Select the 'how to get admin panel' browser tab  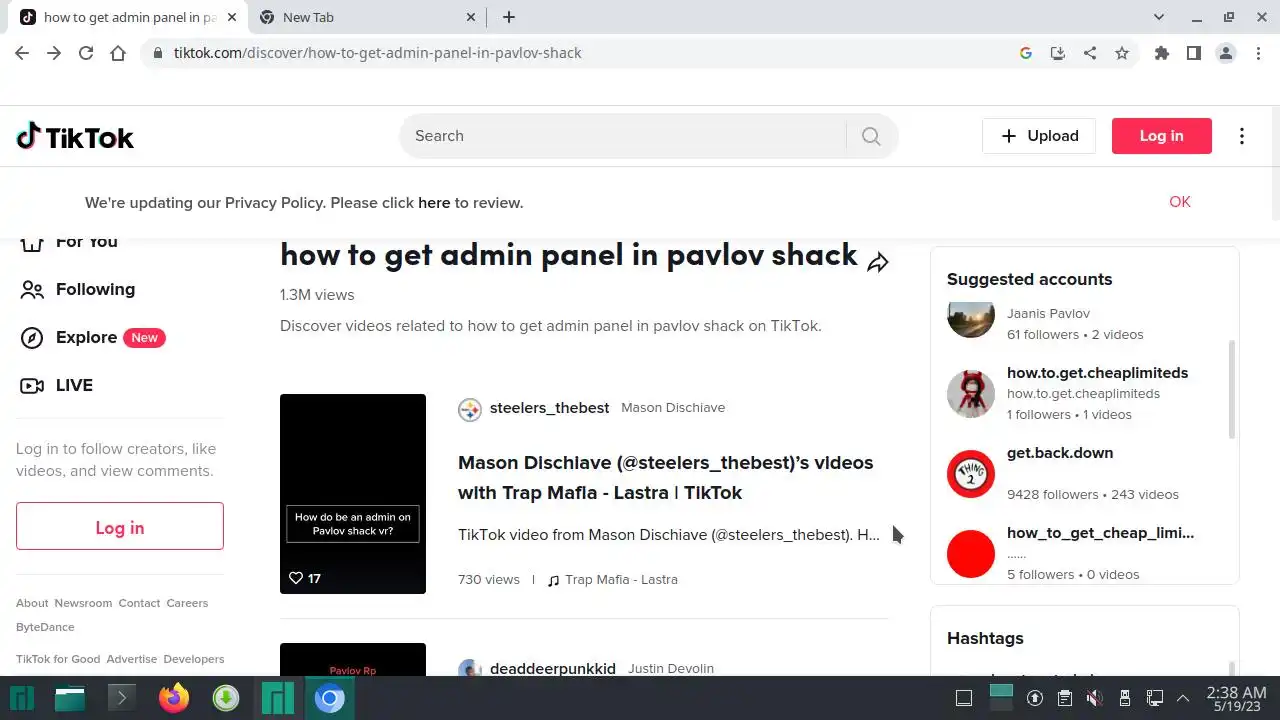point(127,17)
